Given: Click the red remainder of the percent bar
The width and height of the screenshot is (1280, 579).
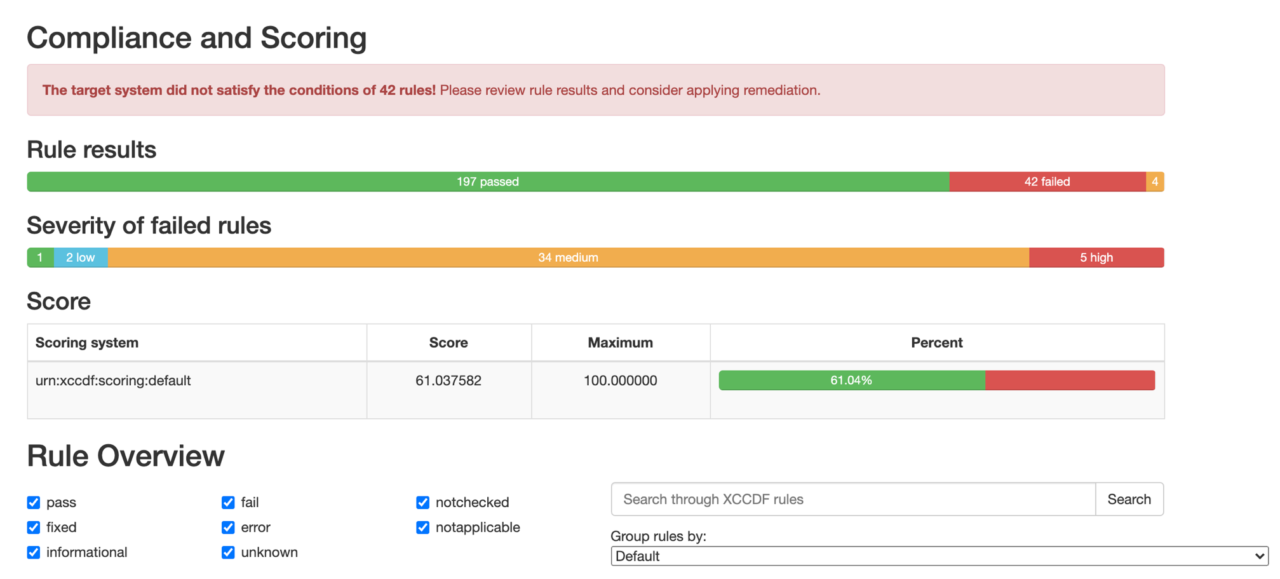Looking at the screenshot, I should [x=1070, y=381].
